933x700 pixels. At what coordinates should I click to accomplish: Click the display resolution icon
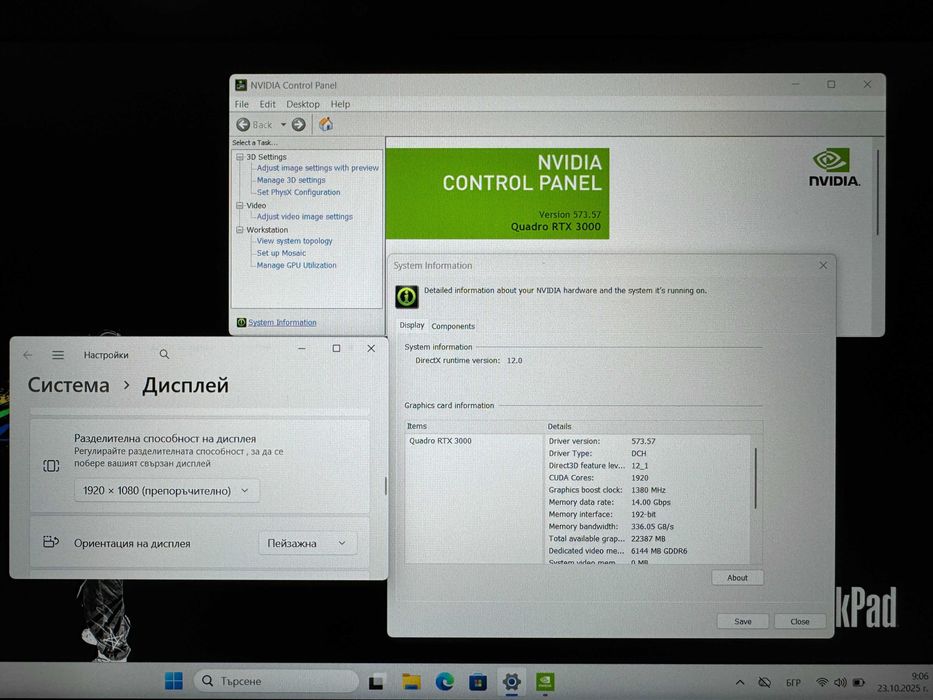[51, 465]
